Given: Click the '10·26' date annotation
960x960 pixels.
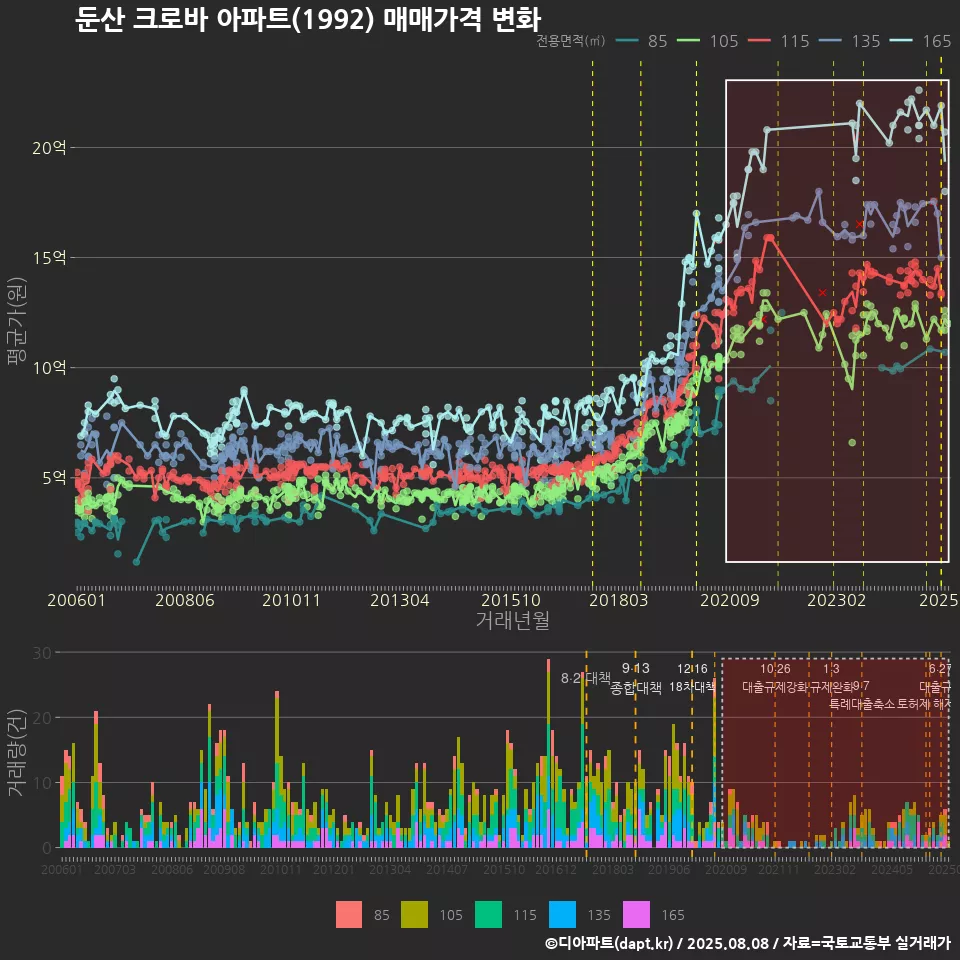Looking at the screenshot, I should click(775, 669).
